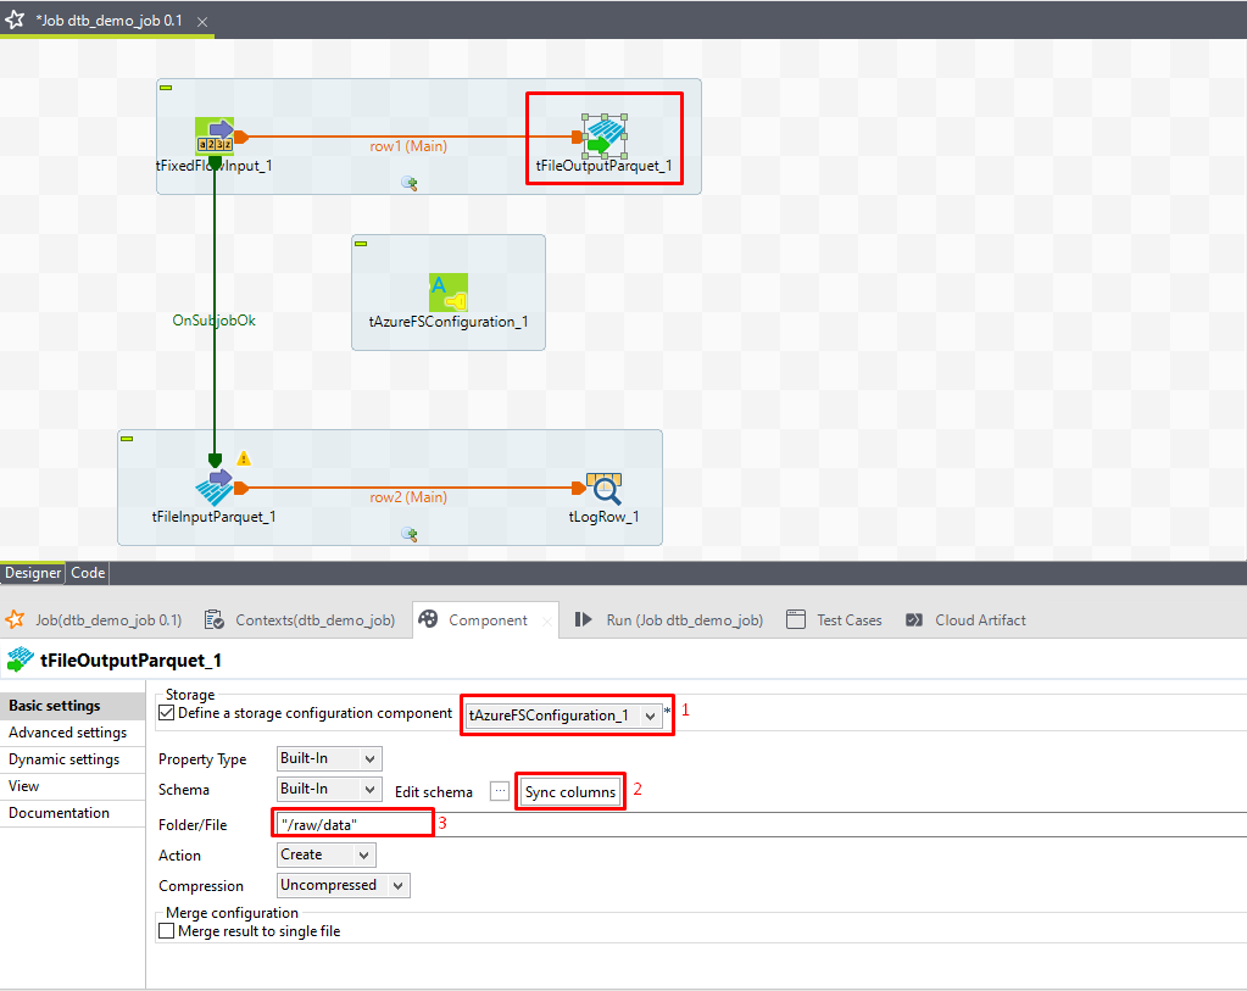This screenshot has height=991, width=1247.
Task: Select Dynamic settings in the side list
Action: [72, 759]
